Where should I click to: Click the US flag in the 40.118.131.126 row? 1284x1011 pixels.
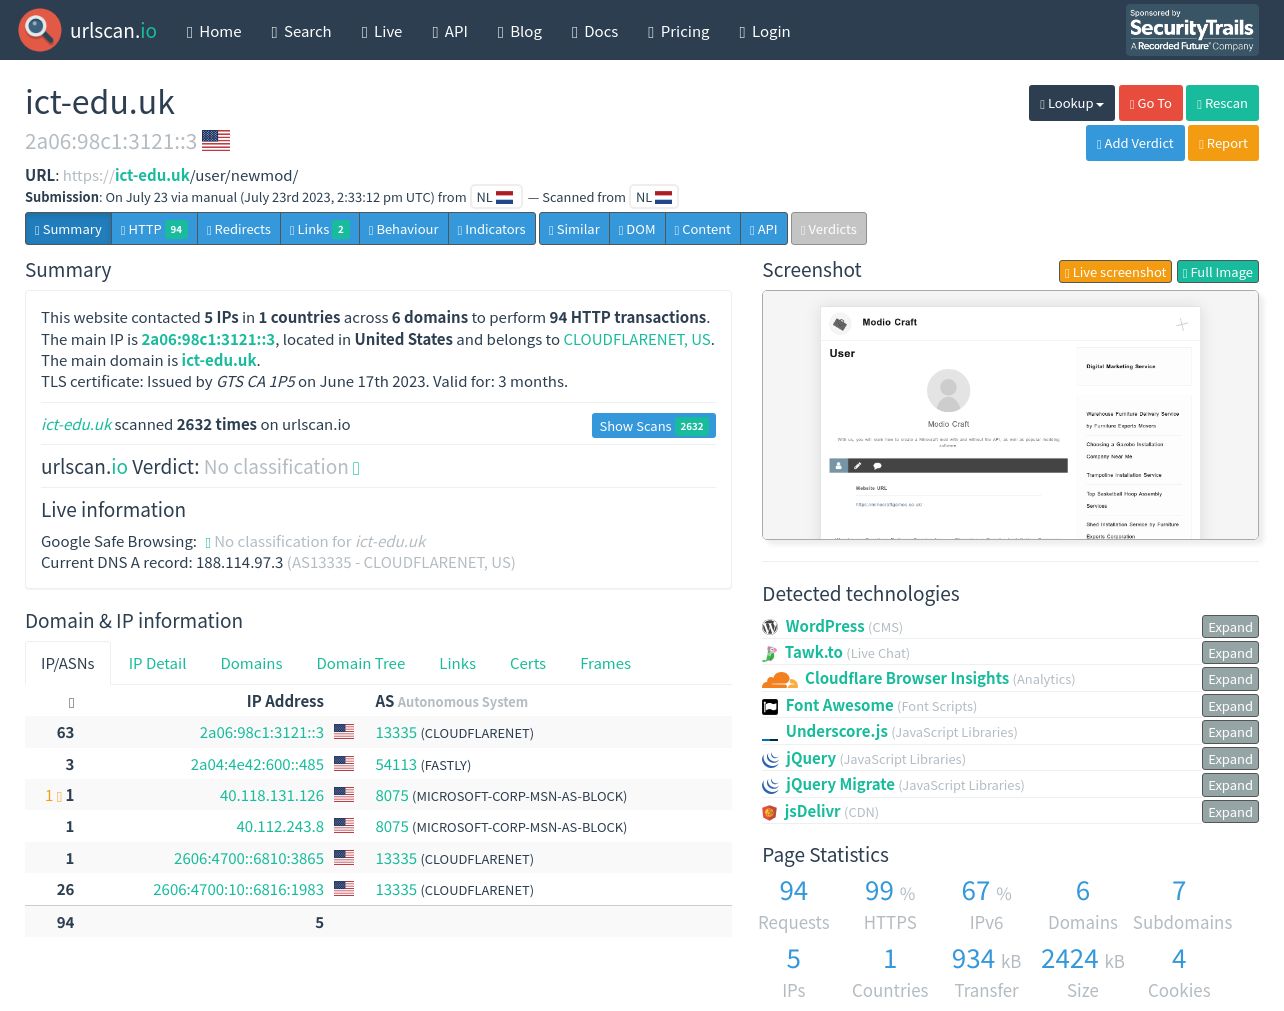click(344, 794)
